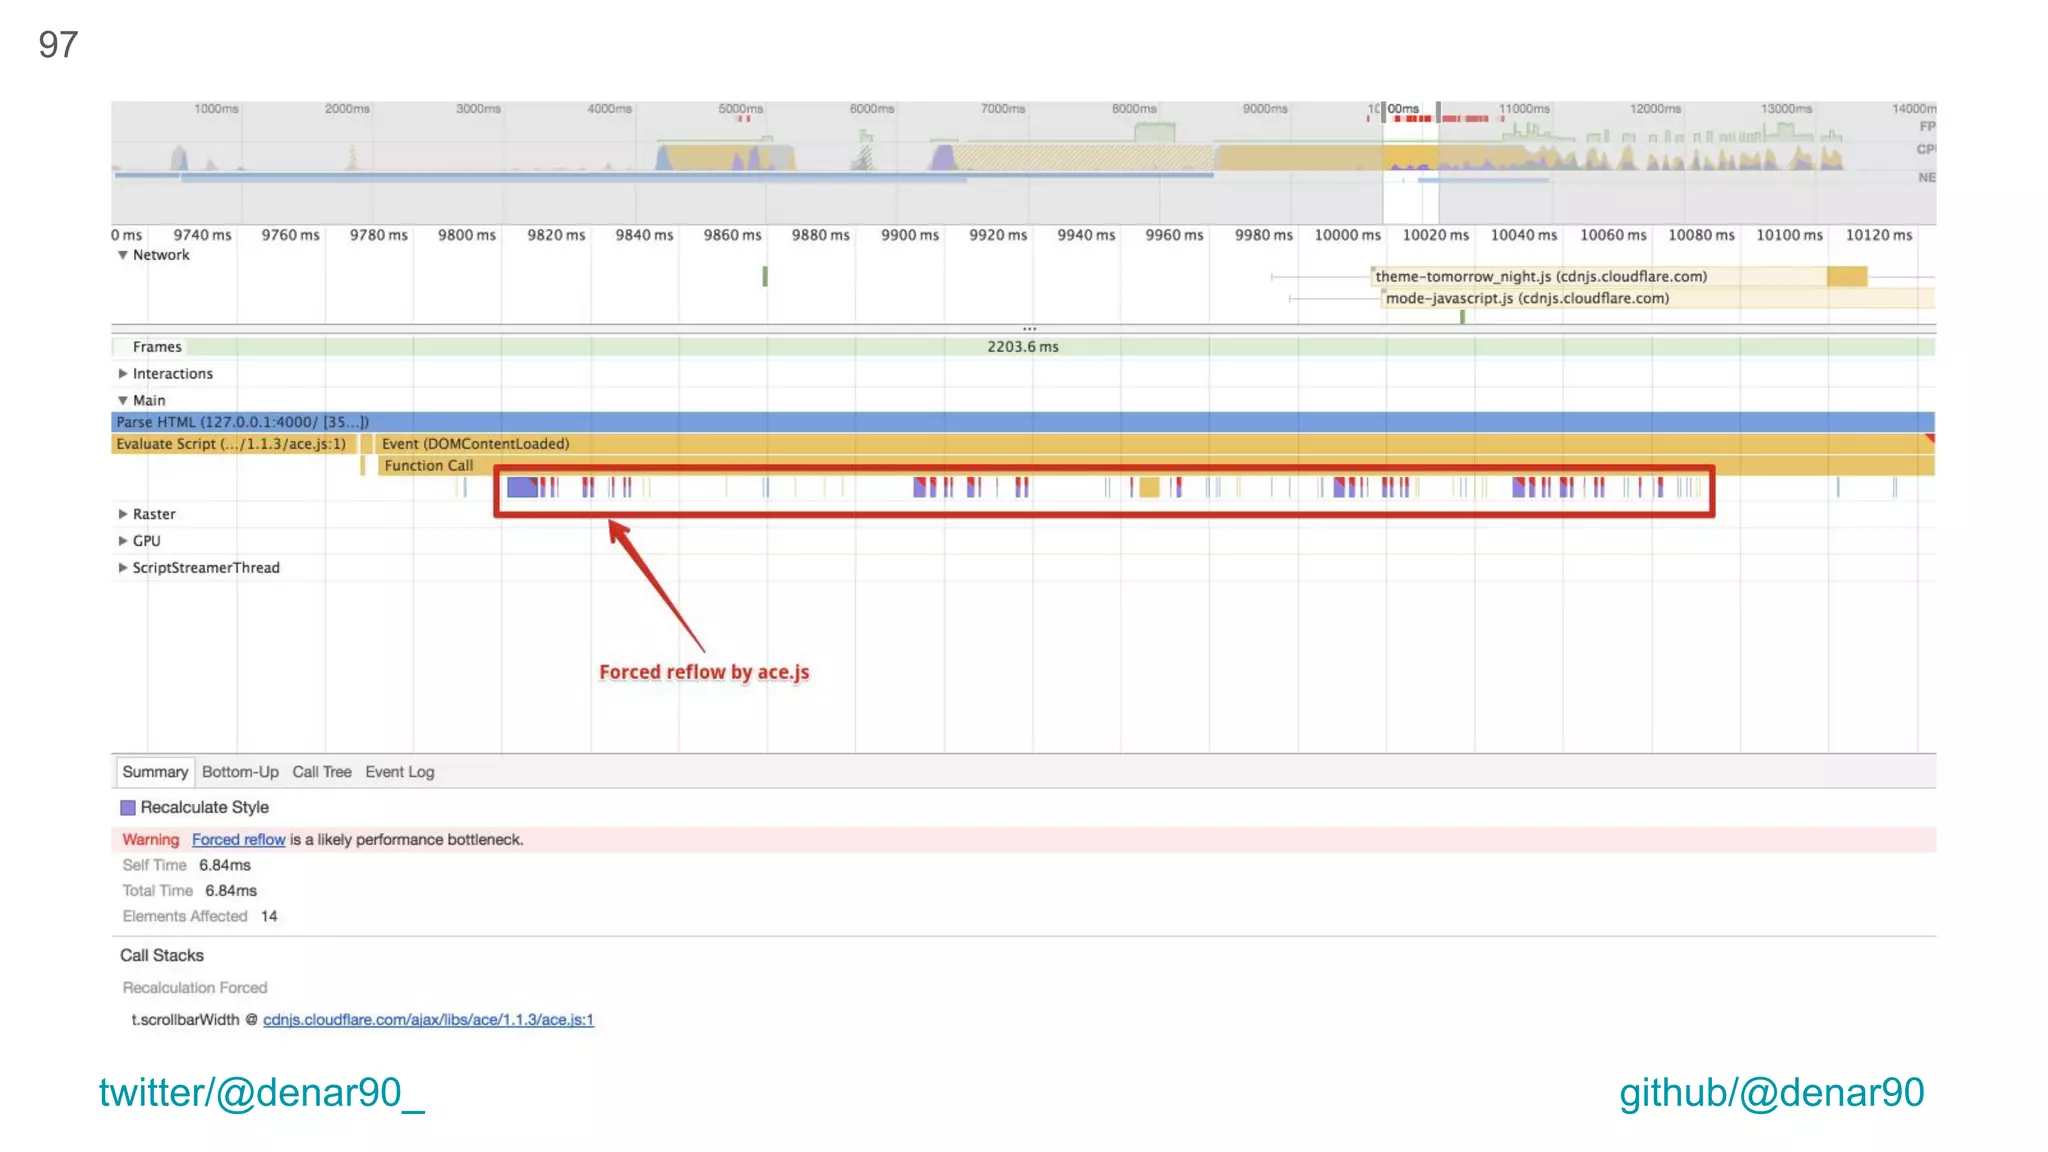The image size is (2048, 1152).
Task: Open the ace.js cdnjs source link
Action: coord(428,1020)
